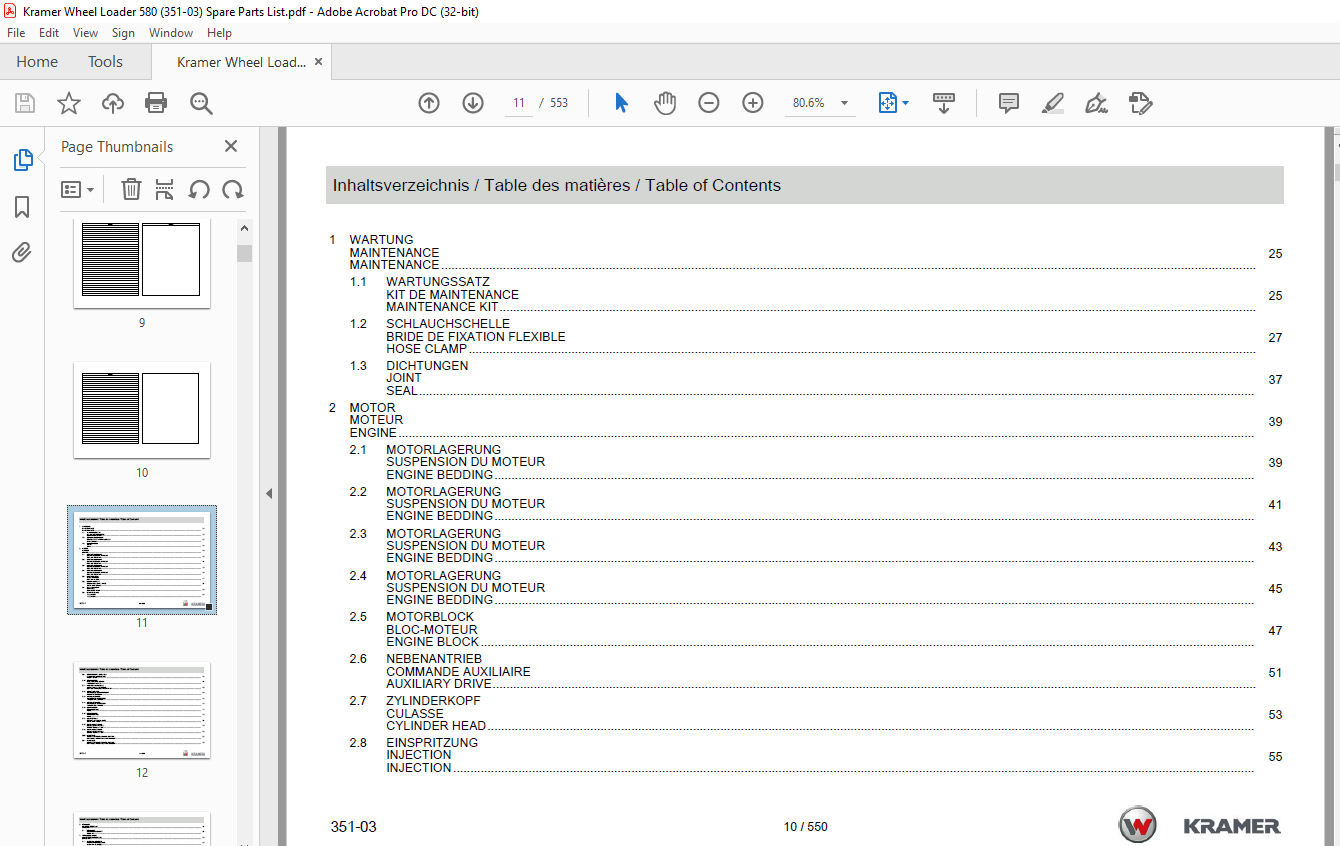The width and height of the screenshot is (1340, 846).
Task: Open the Window menu
Action: [171, 33]
